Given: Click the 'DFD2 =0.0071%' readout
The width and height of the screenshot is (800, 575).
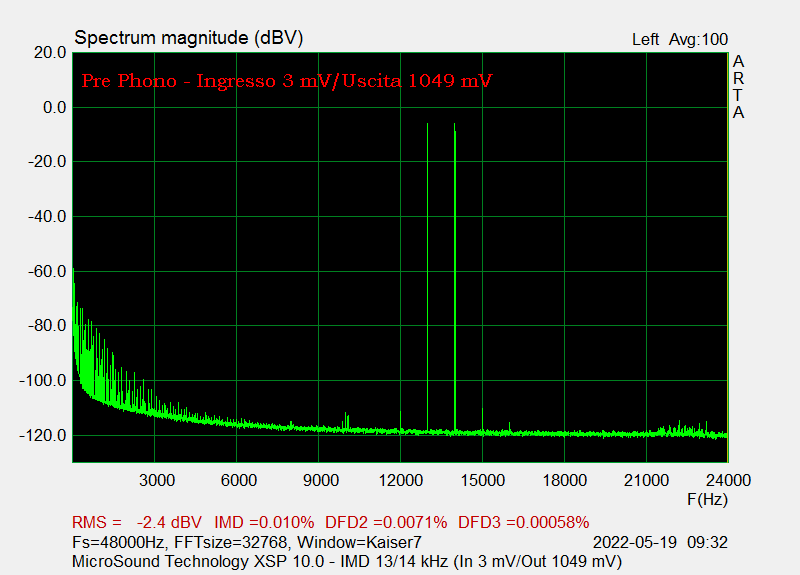Looking at the screenshot, I should click(386, 522).
